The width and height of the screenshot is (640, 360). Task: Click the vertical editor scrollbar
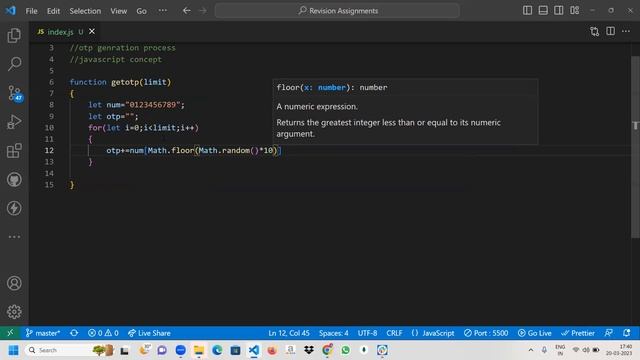pos(635,147)
